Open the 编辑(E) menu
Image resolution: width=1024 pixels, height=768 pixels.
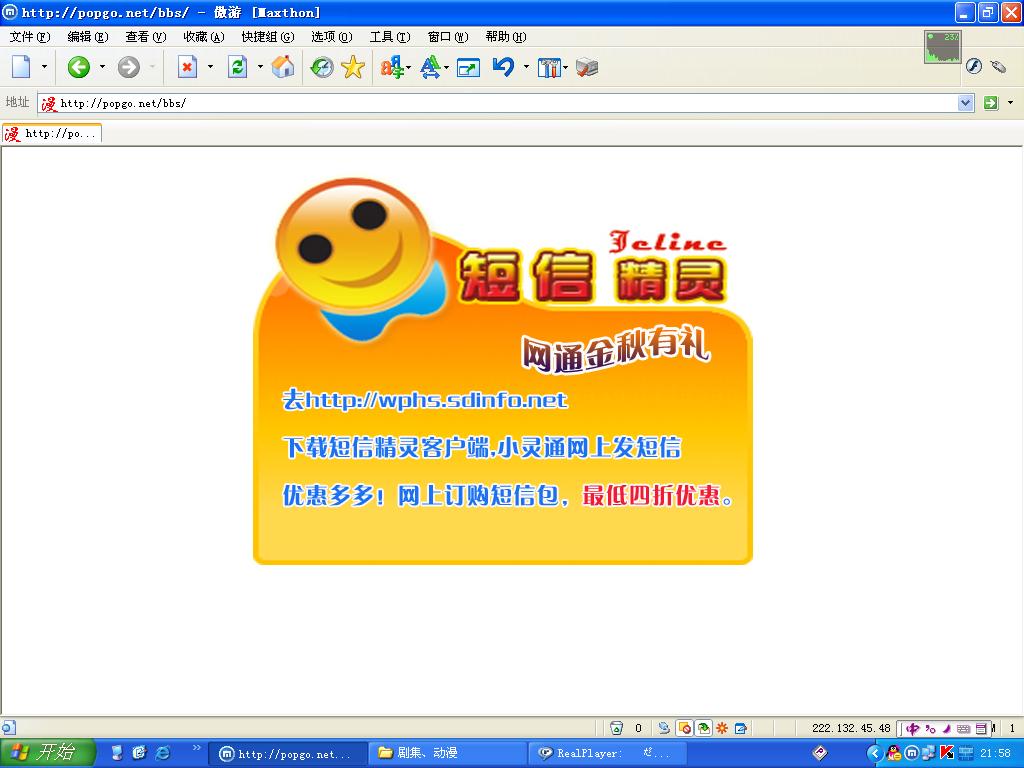88,37
